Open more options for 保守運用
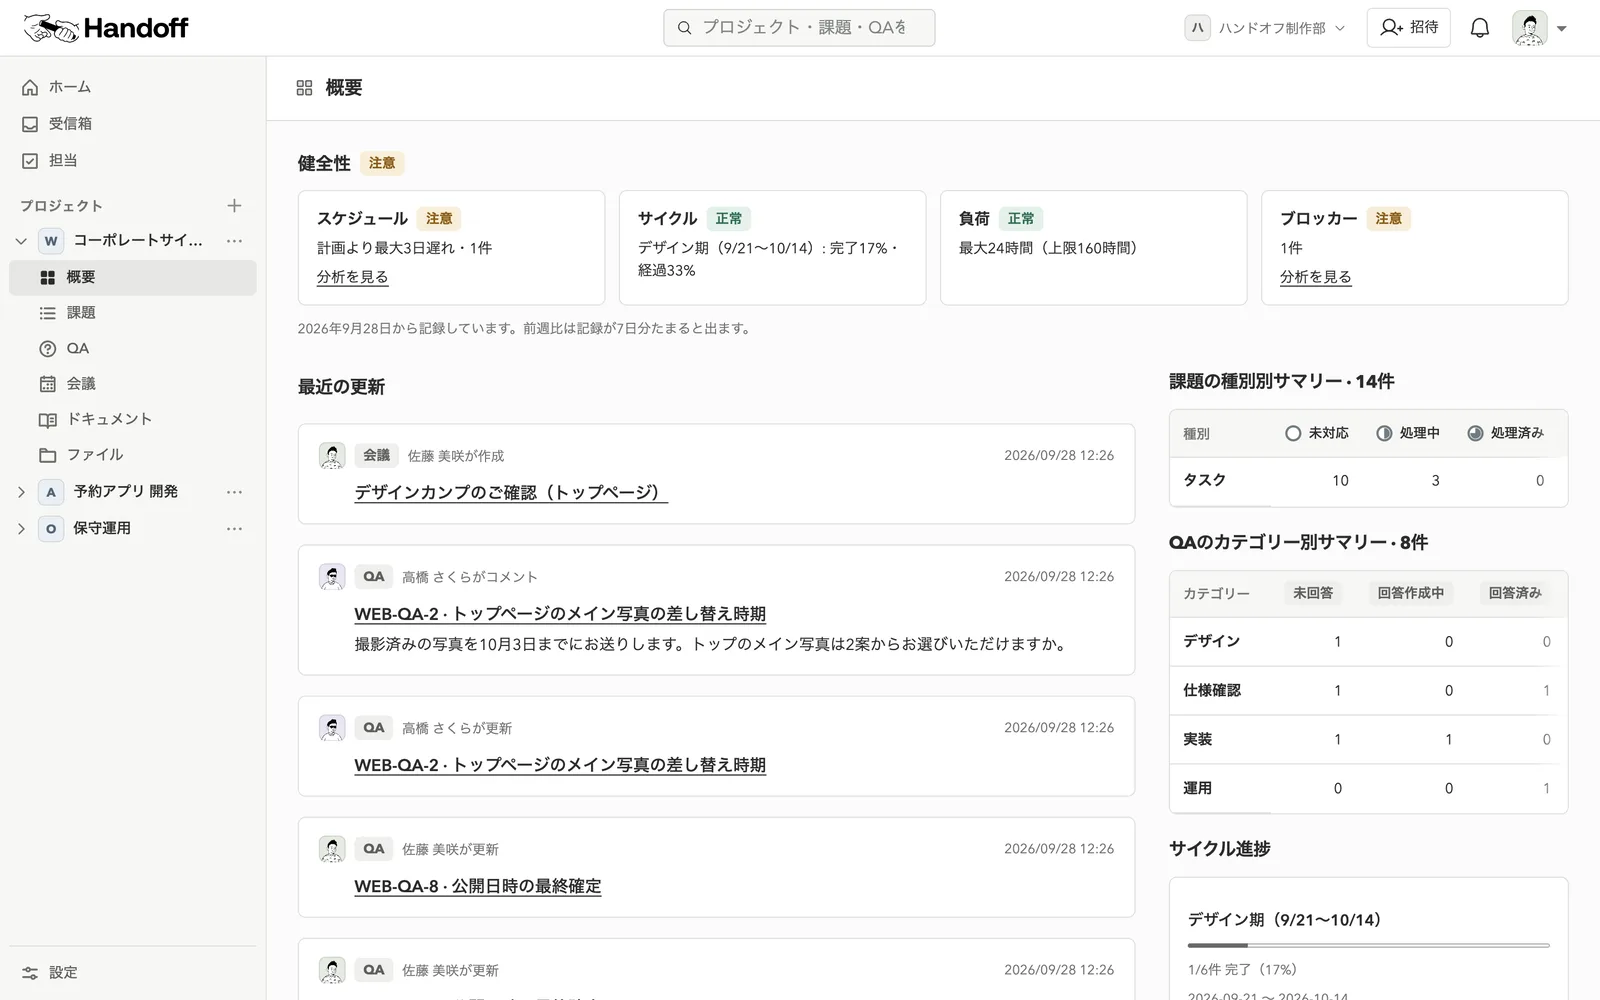The width and height of the screenshot is (1600, 1000). (234, 528)
